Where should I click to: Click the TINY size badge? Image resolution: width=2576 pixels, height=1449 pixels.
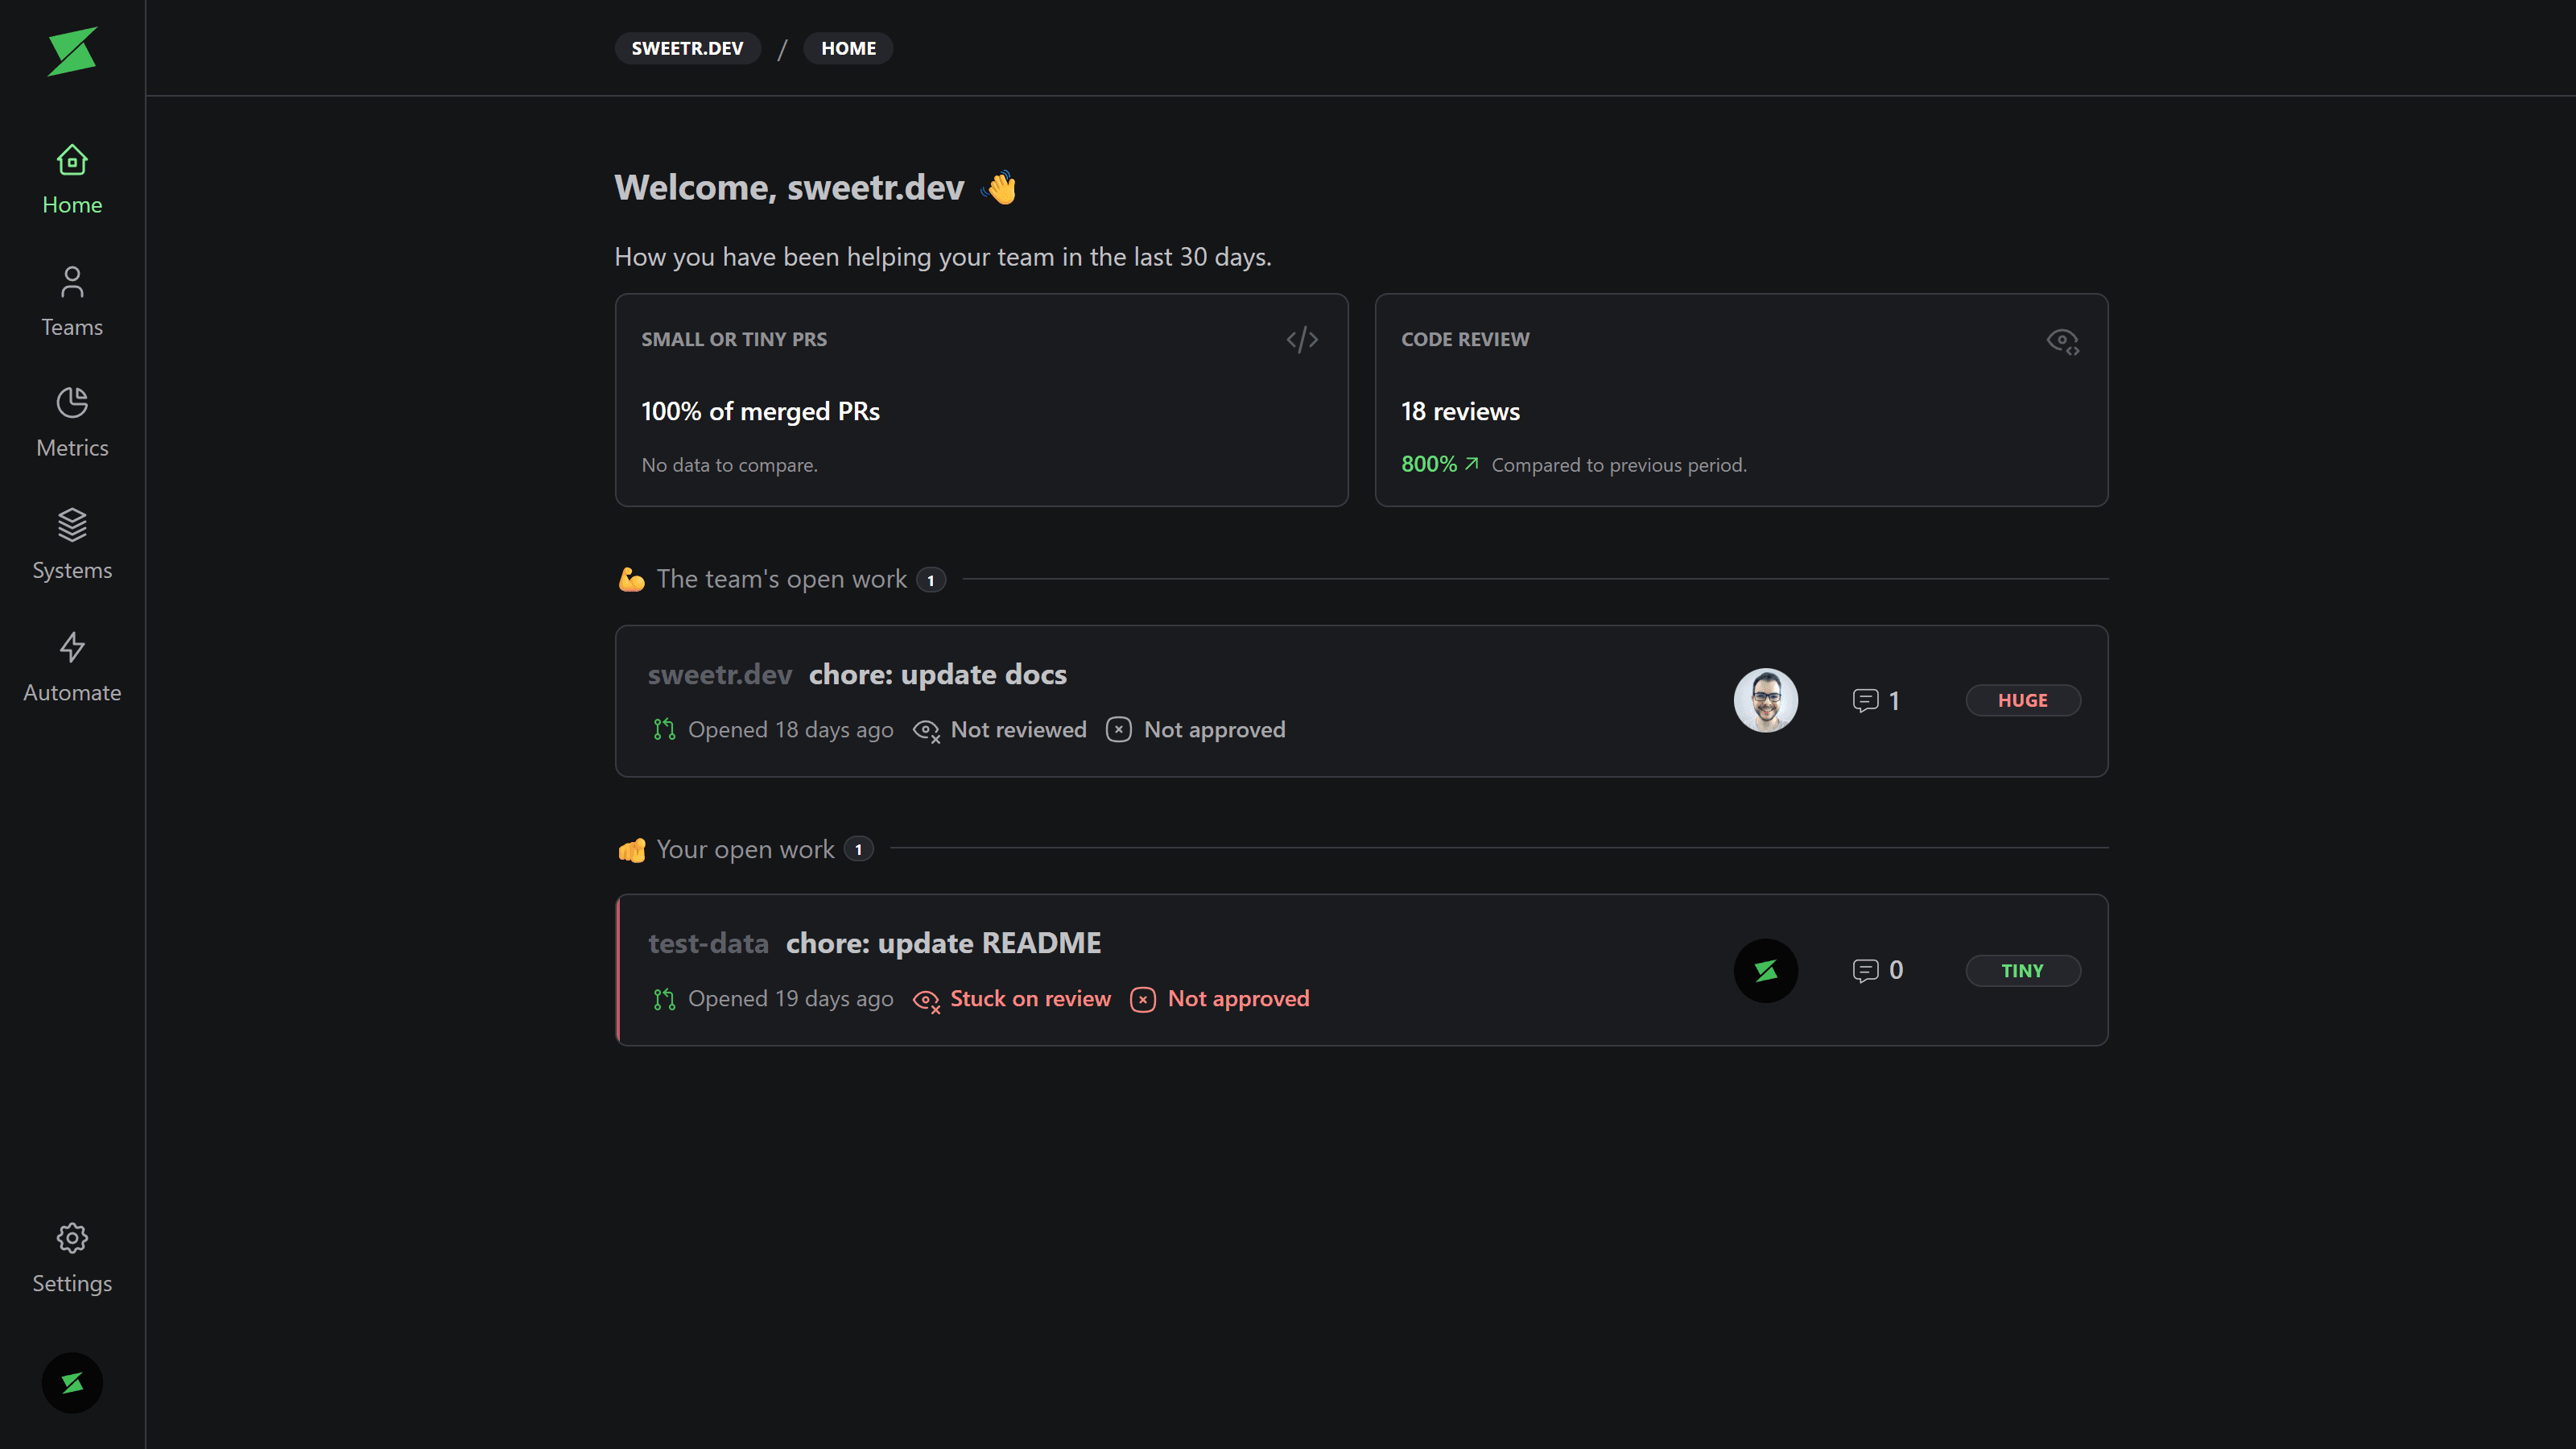tap(2022, 971)
